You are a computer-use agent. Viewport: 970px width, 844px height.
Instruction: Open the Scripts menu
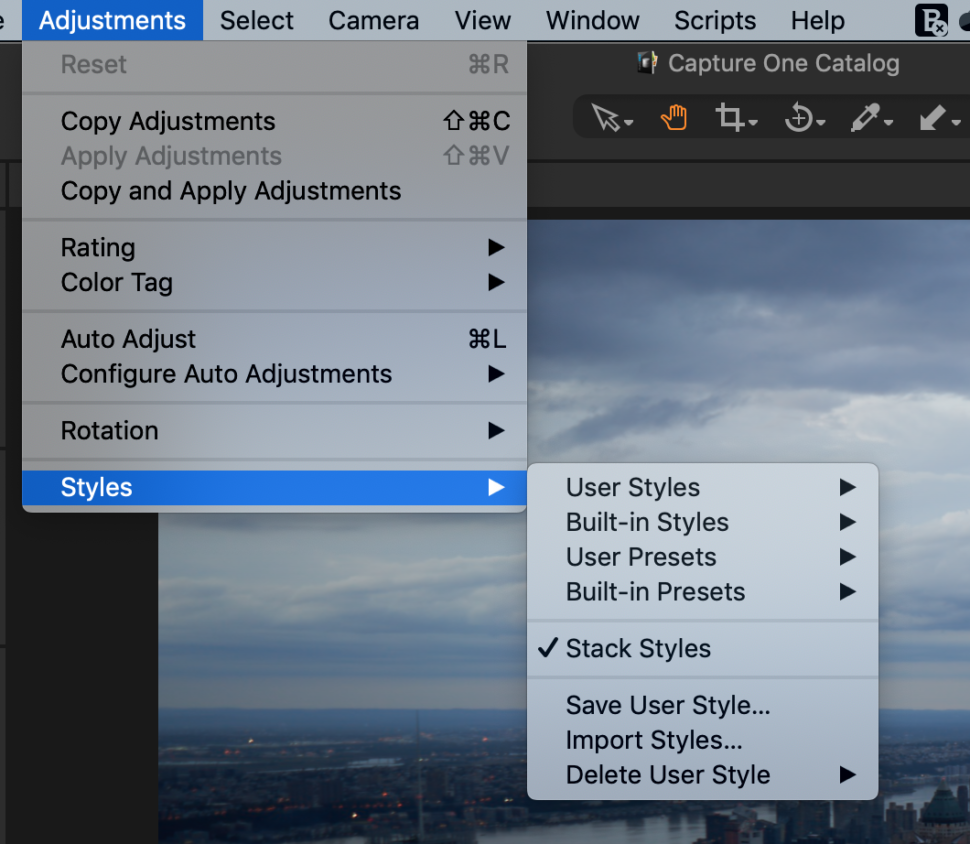point(714,20)
